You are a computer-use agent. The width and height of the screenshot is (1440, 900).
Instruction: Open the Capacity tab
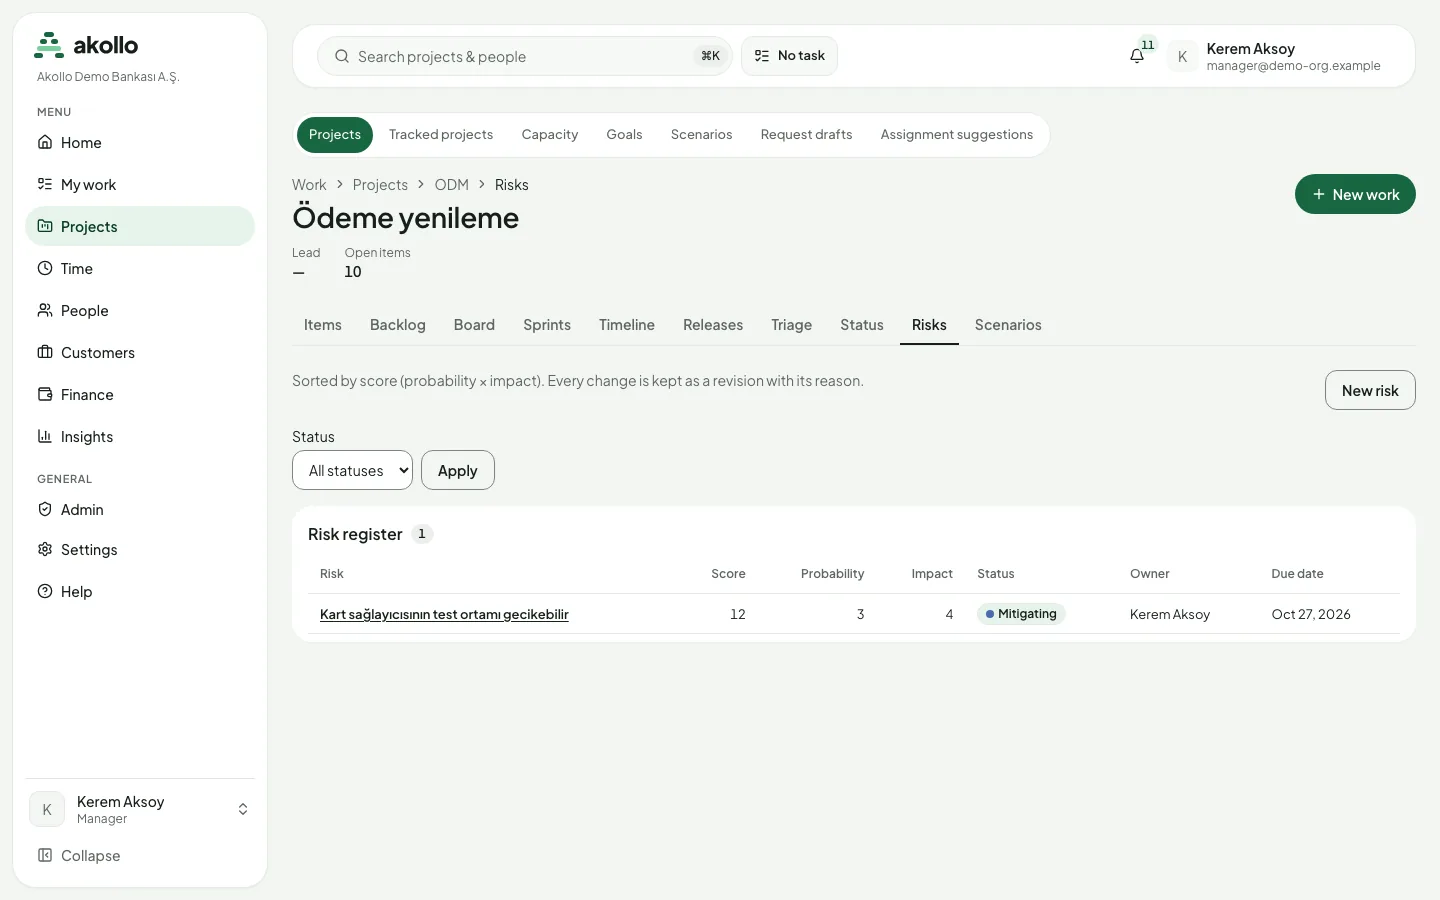pyautogui.click(x=550, y=135)
